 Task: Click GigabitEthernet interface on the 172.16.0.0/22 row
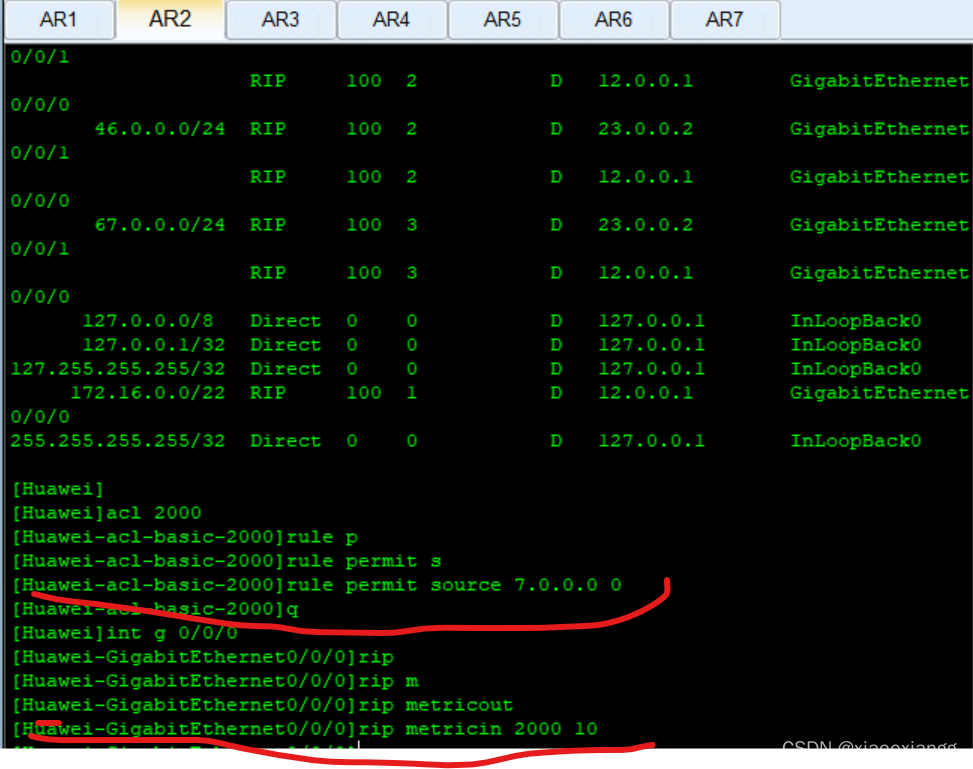(x=879, y=393)
